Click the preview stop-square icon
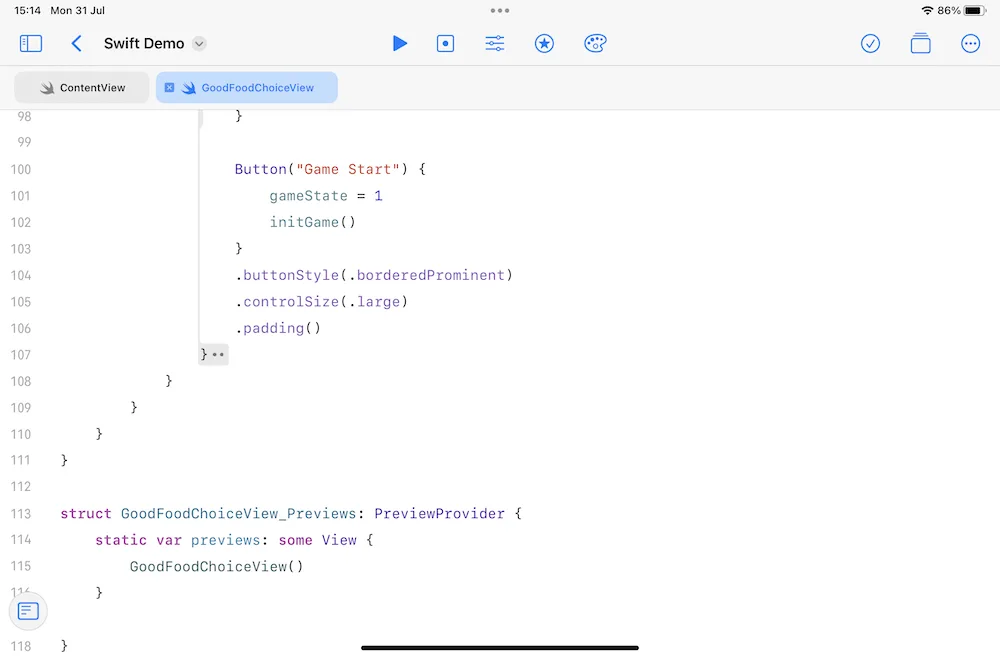Image resolution: width=1000 pixels, height=657 pixels. coord(445,43)
